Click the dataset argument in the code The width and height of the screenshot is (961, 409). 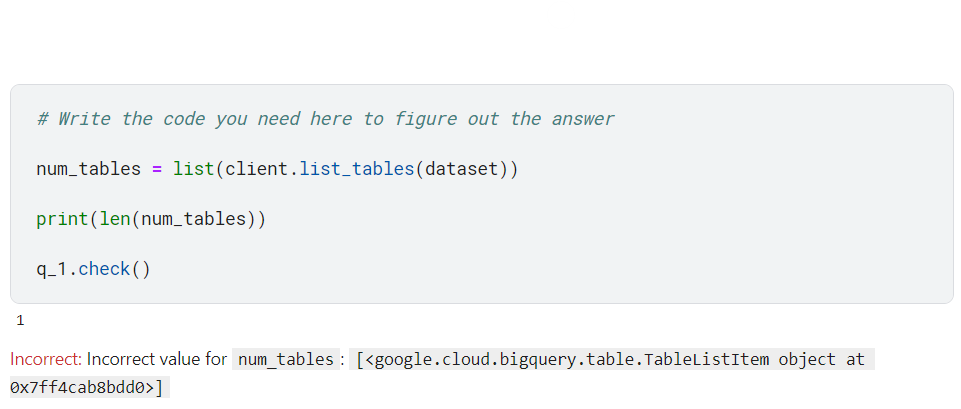(x=462, y=169)
